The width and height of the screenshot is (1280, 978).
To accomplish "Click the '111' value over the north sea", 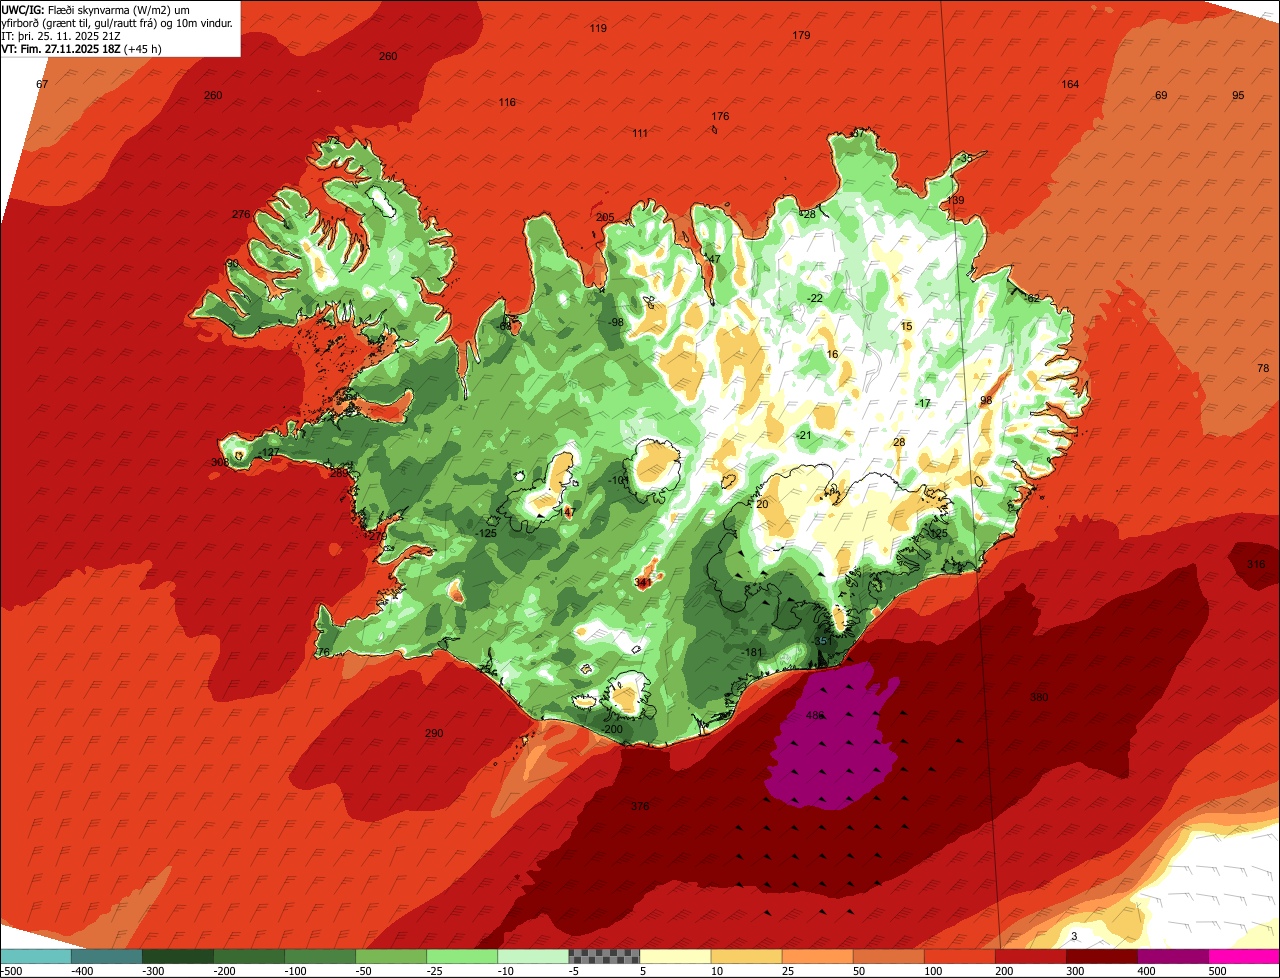I will tap(640, 133).
